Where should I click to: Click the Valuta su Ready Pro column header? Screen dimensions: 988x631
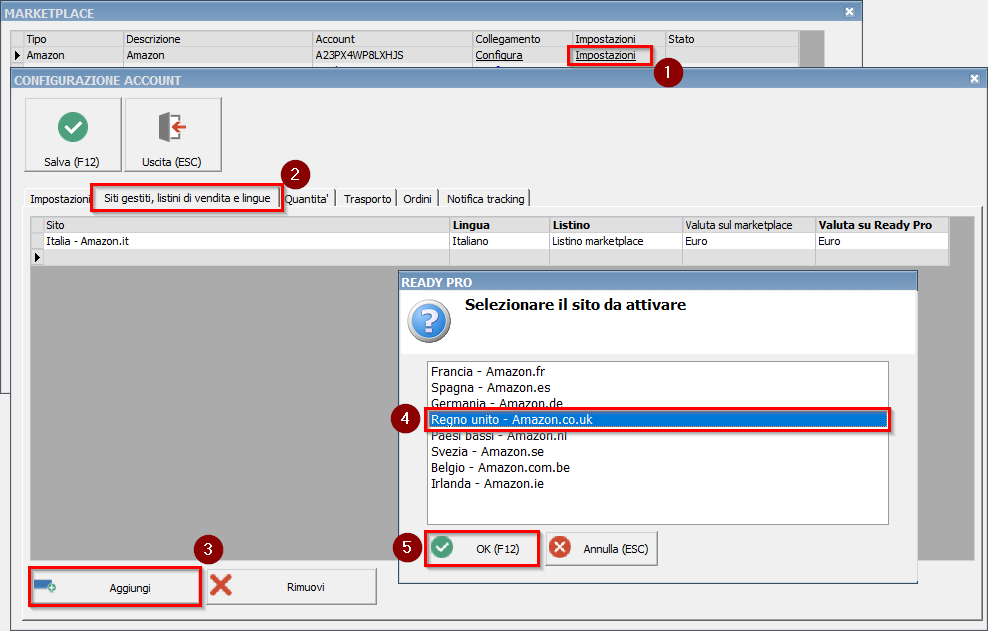(882, 225)
